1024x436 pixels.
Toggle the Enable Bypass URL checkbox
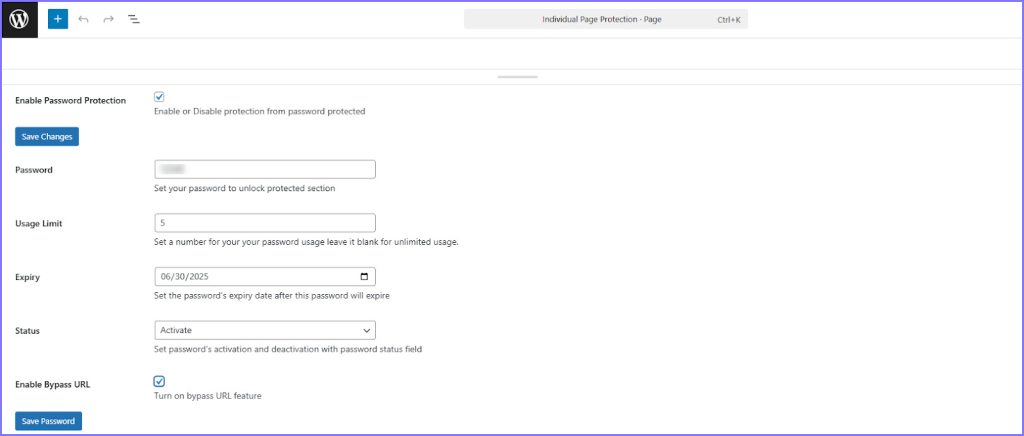159,381
